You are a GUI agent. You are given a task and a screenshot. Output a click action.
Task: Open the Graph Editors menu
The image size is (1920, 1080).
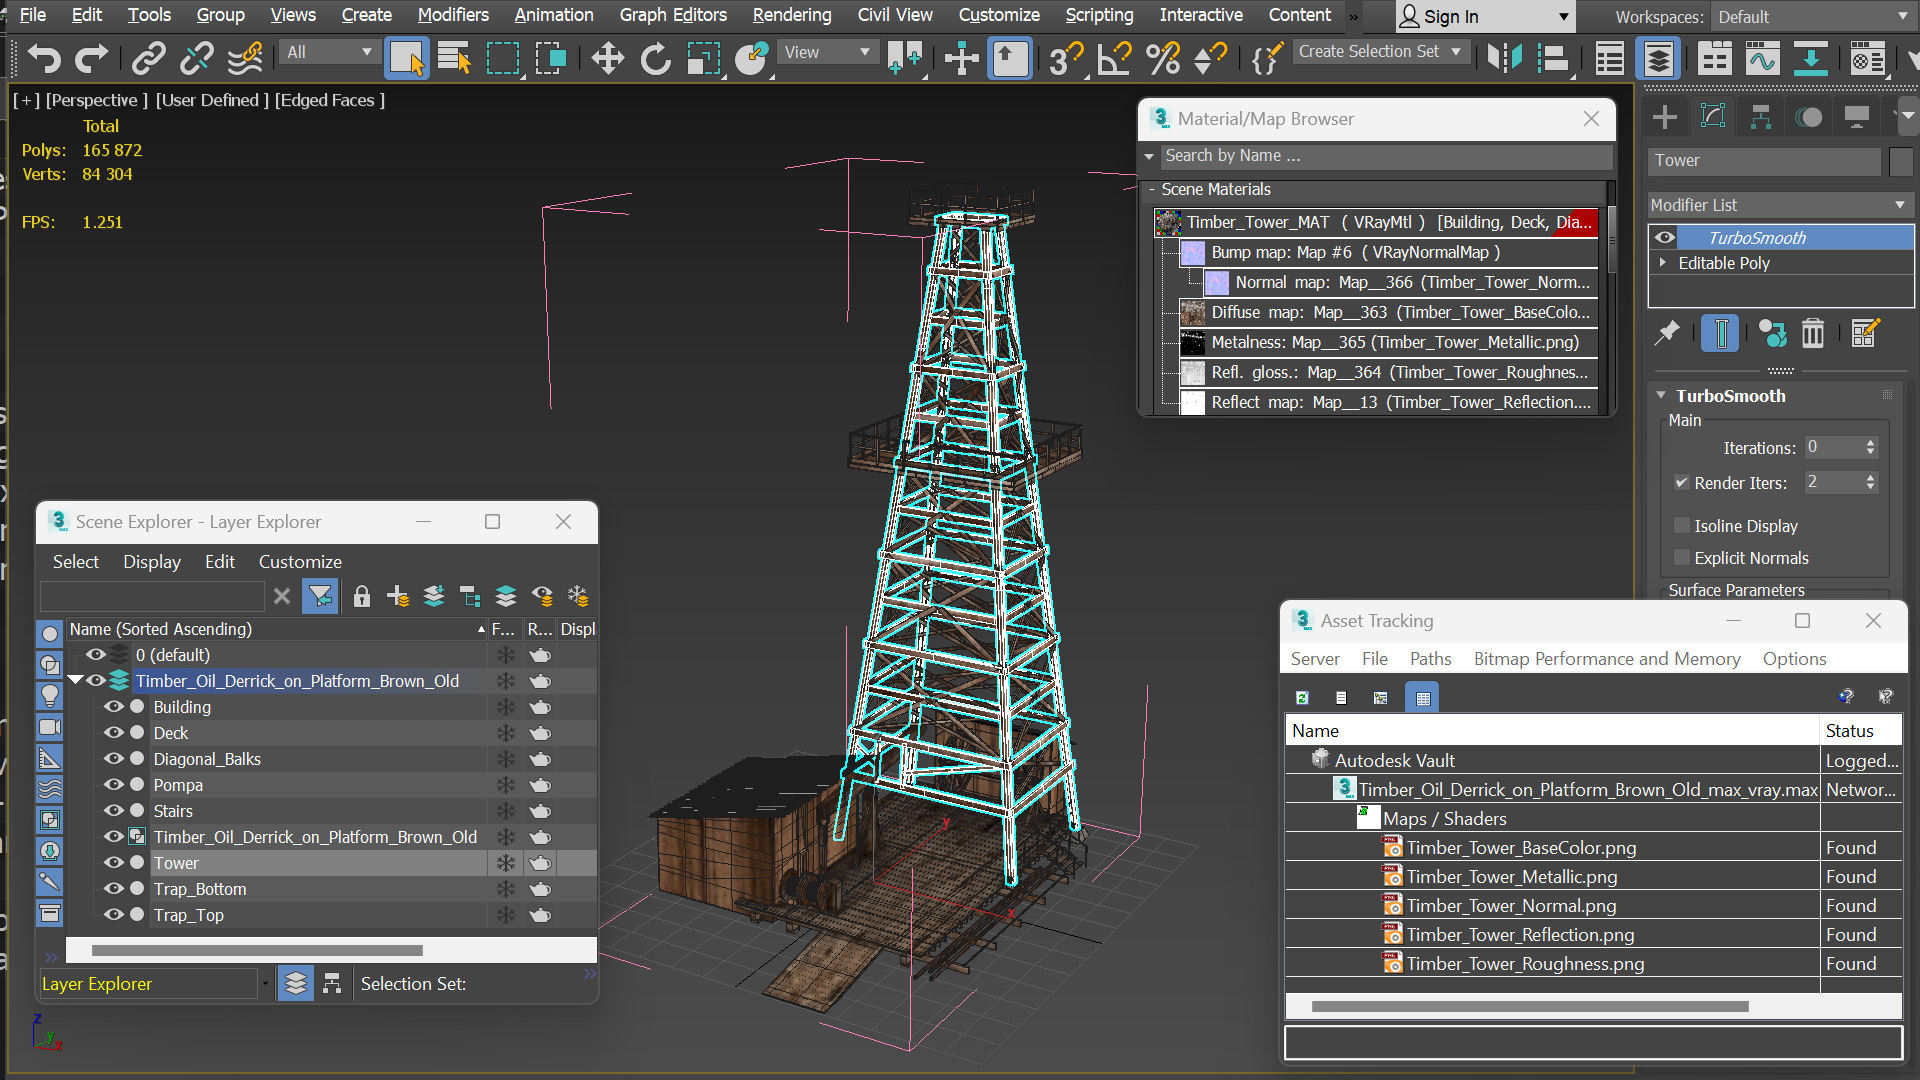click(x=672, y=15)
